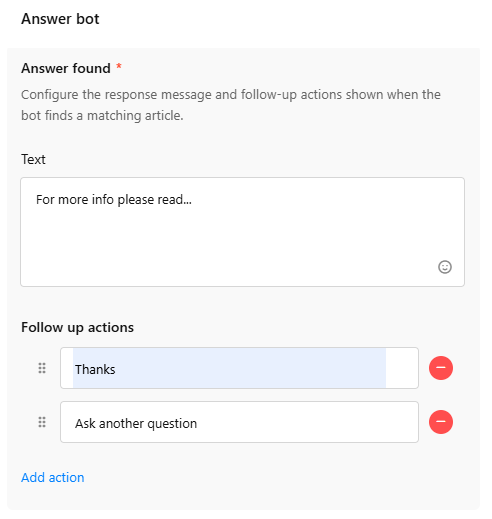492x519 pixels.
Task: Add a new follow-up action
Action: point(53,477)
